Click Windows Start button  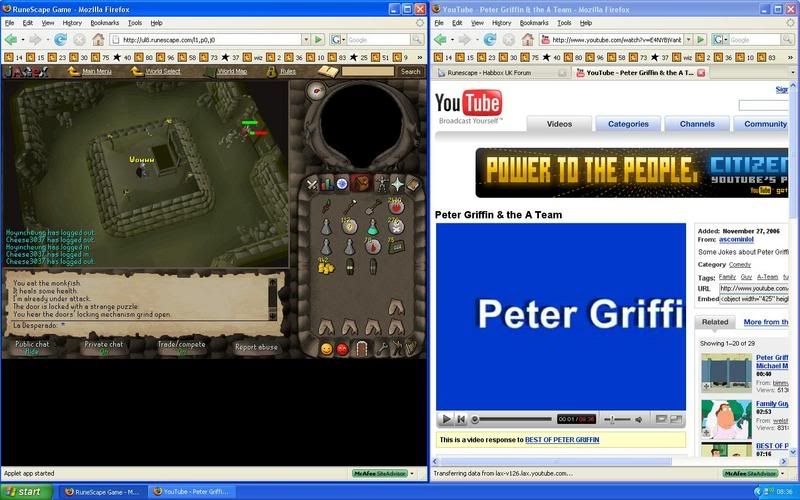pos(26,492)
